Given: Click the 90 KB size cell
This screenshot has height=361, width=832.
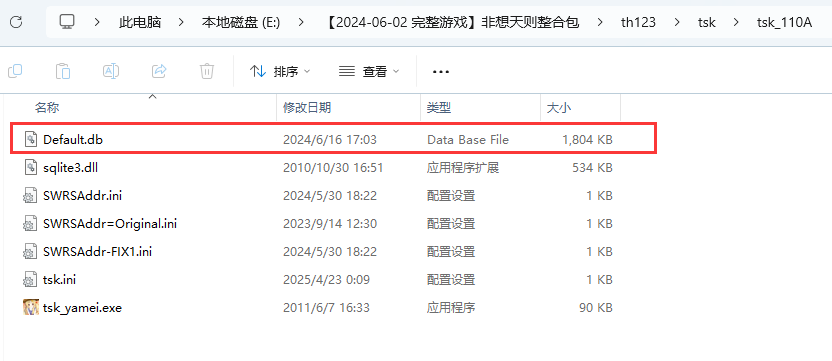Looking at the screenshot, I should (596, 307).
